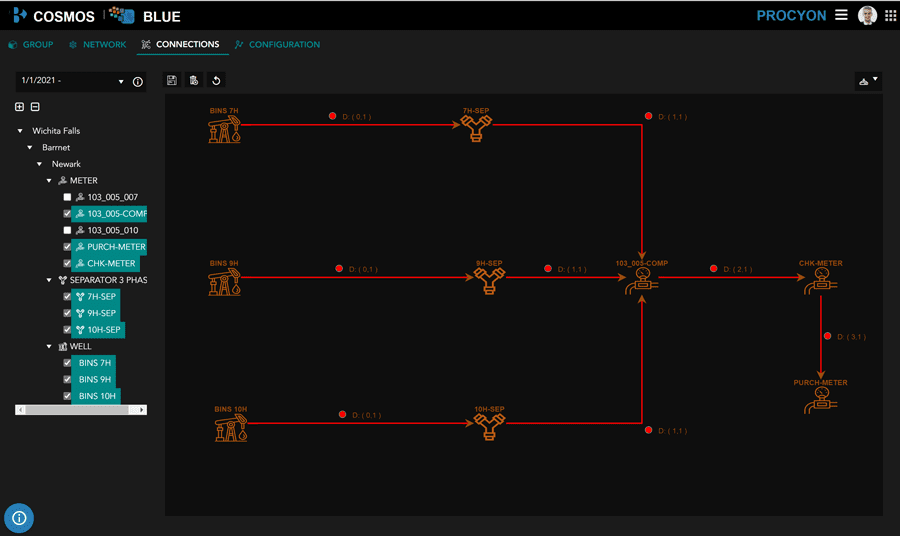Switch to the CONFIGURATION tab

point(278,44)
